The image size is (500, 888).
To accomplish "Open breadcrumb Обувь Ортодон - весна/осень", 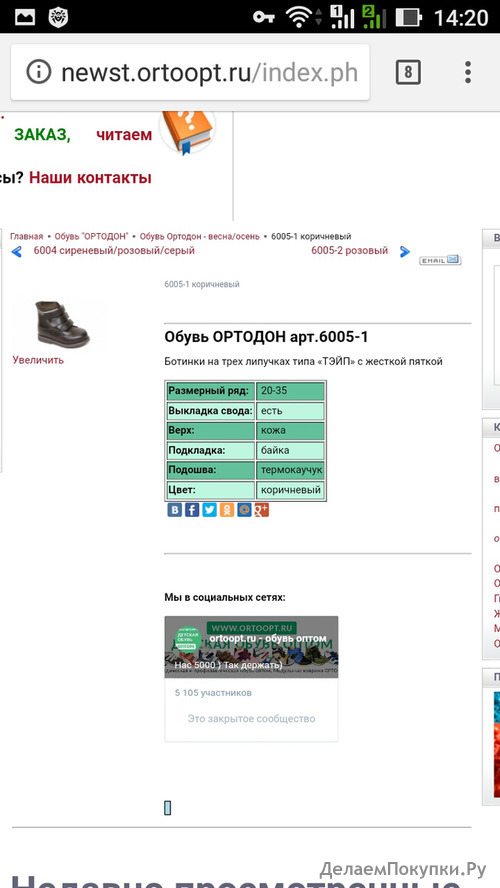I will [x=200, y=236].
